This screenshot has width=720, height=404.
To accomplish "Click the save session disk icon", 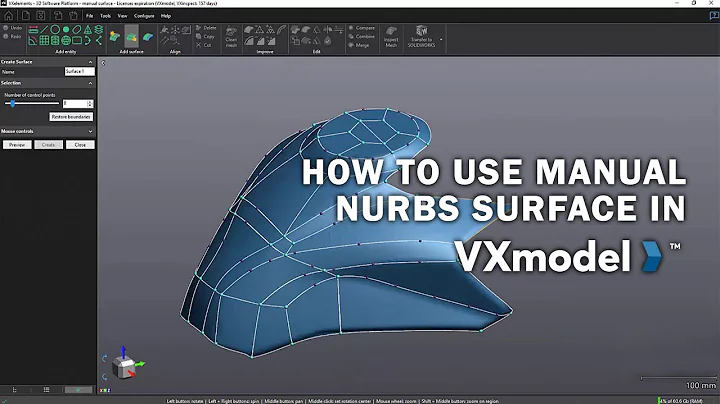I will [x=41, y=16].
